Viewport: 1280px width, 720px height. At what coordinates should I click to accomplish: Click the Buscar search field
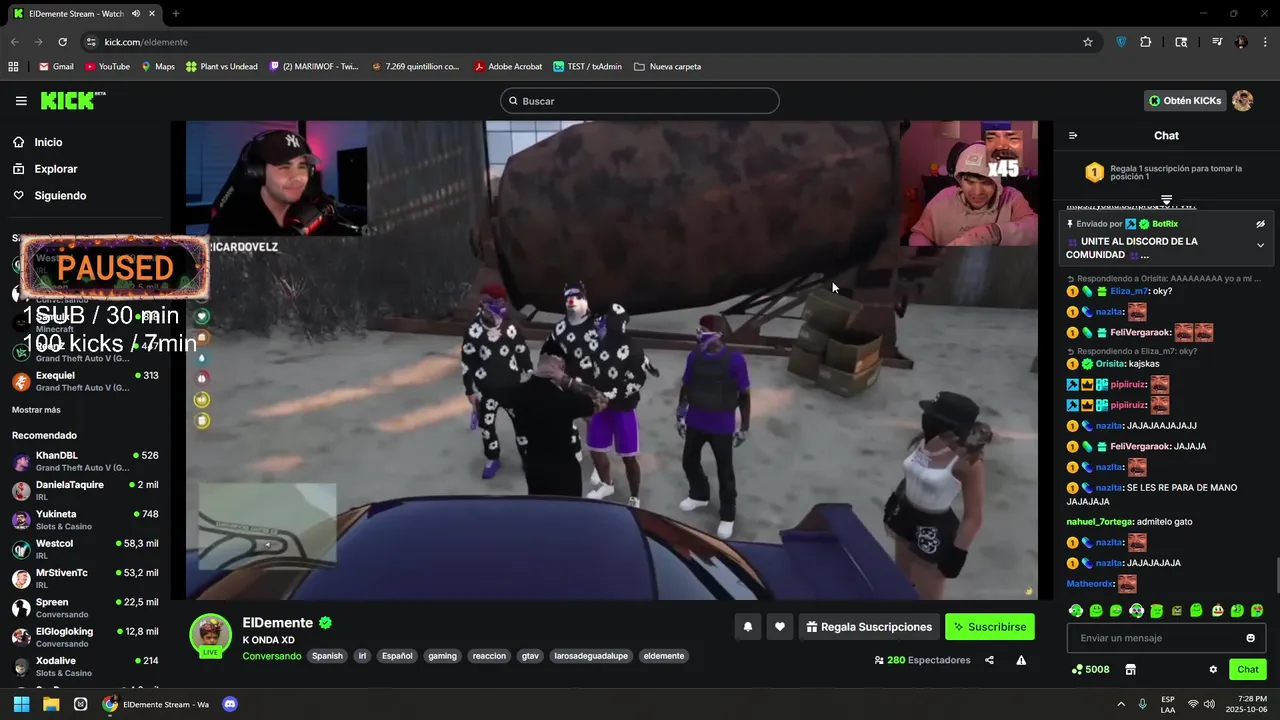point(640,101)
